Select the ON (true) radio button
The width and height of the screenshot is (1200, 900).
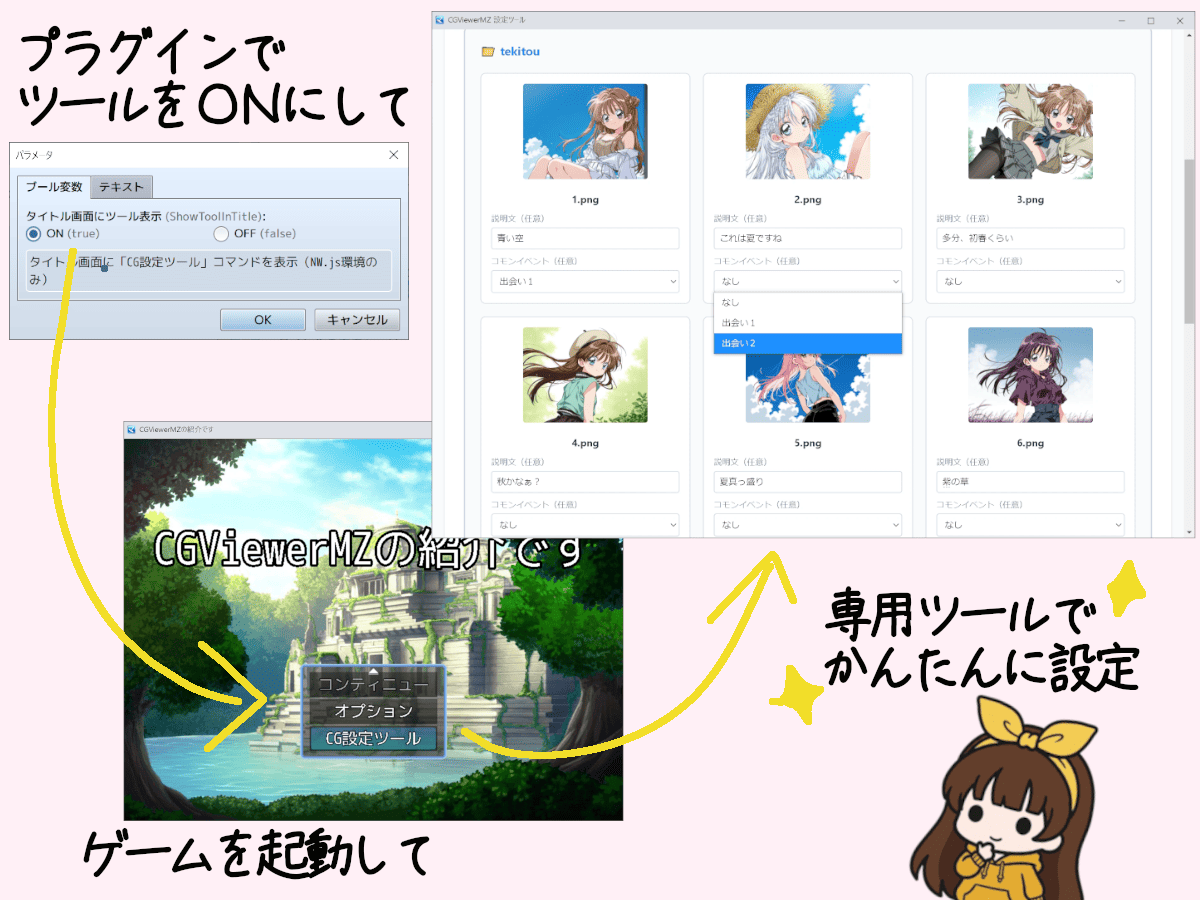35,234
